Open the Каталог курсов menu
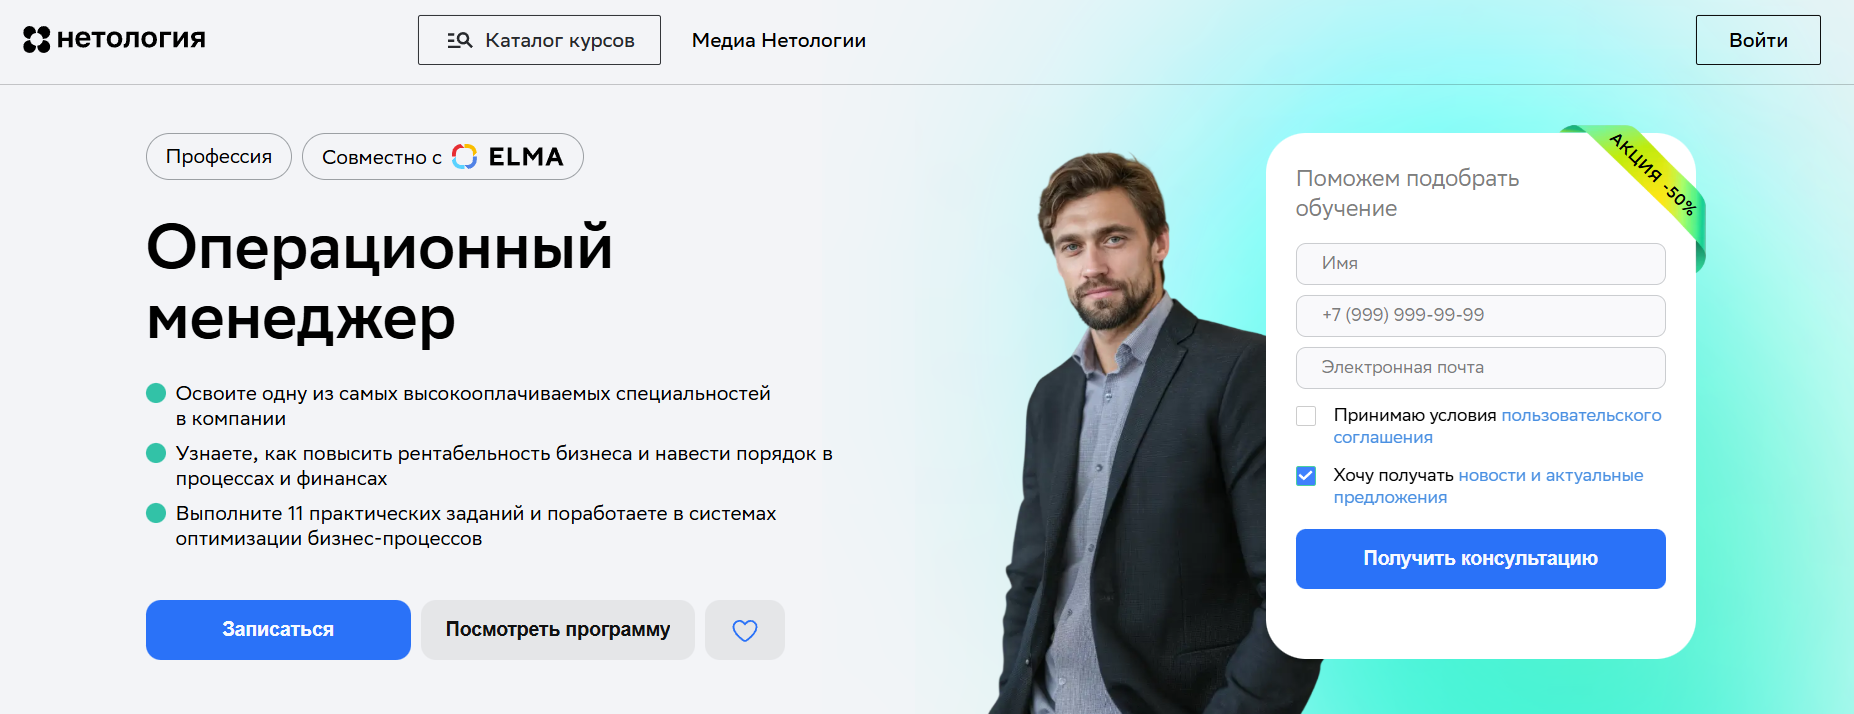Screen dimensions: 1854x714 tap(539, 40)
